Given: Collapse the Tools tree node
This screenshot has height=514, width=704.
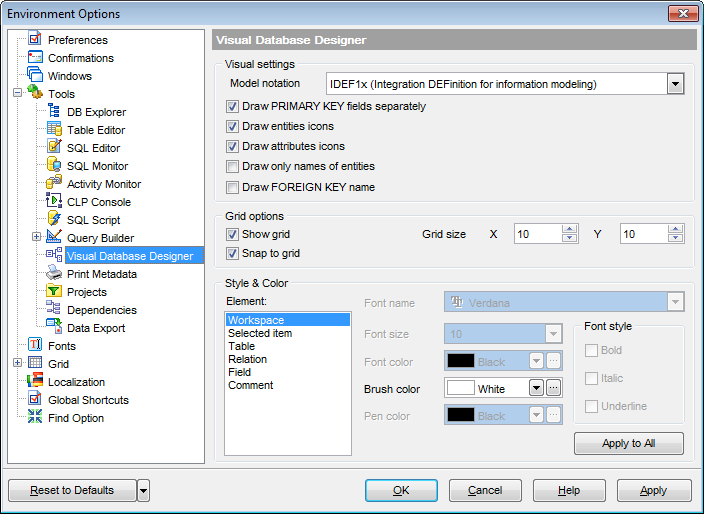Looking at the screenshot, I should point(18,93).
